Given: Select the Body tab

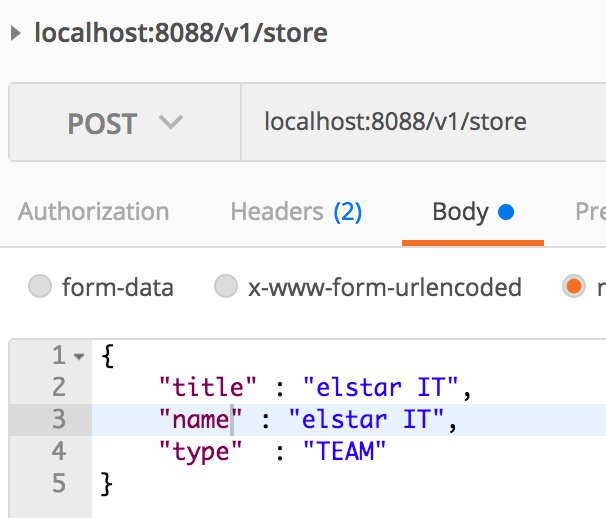Looking at the screenshot, I should tap(473, 212).
